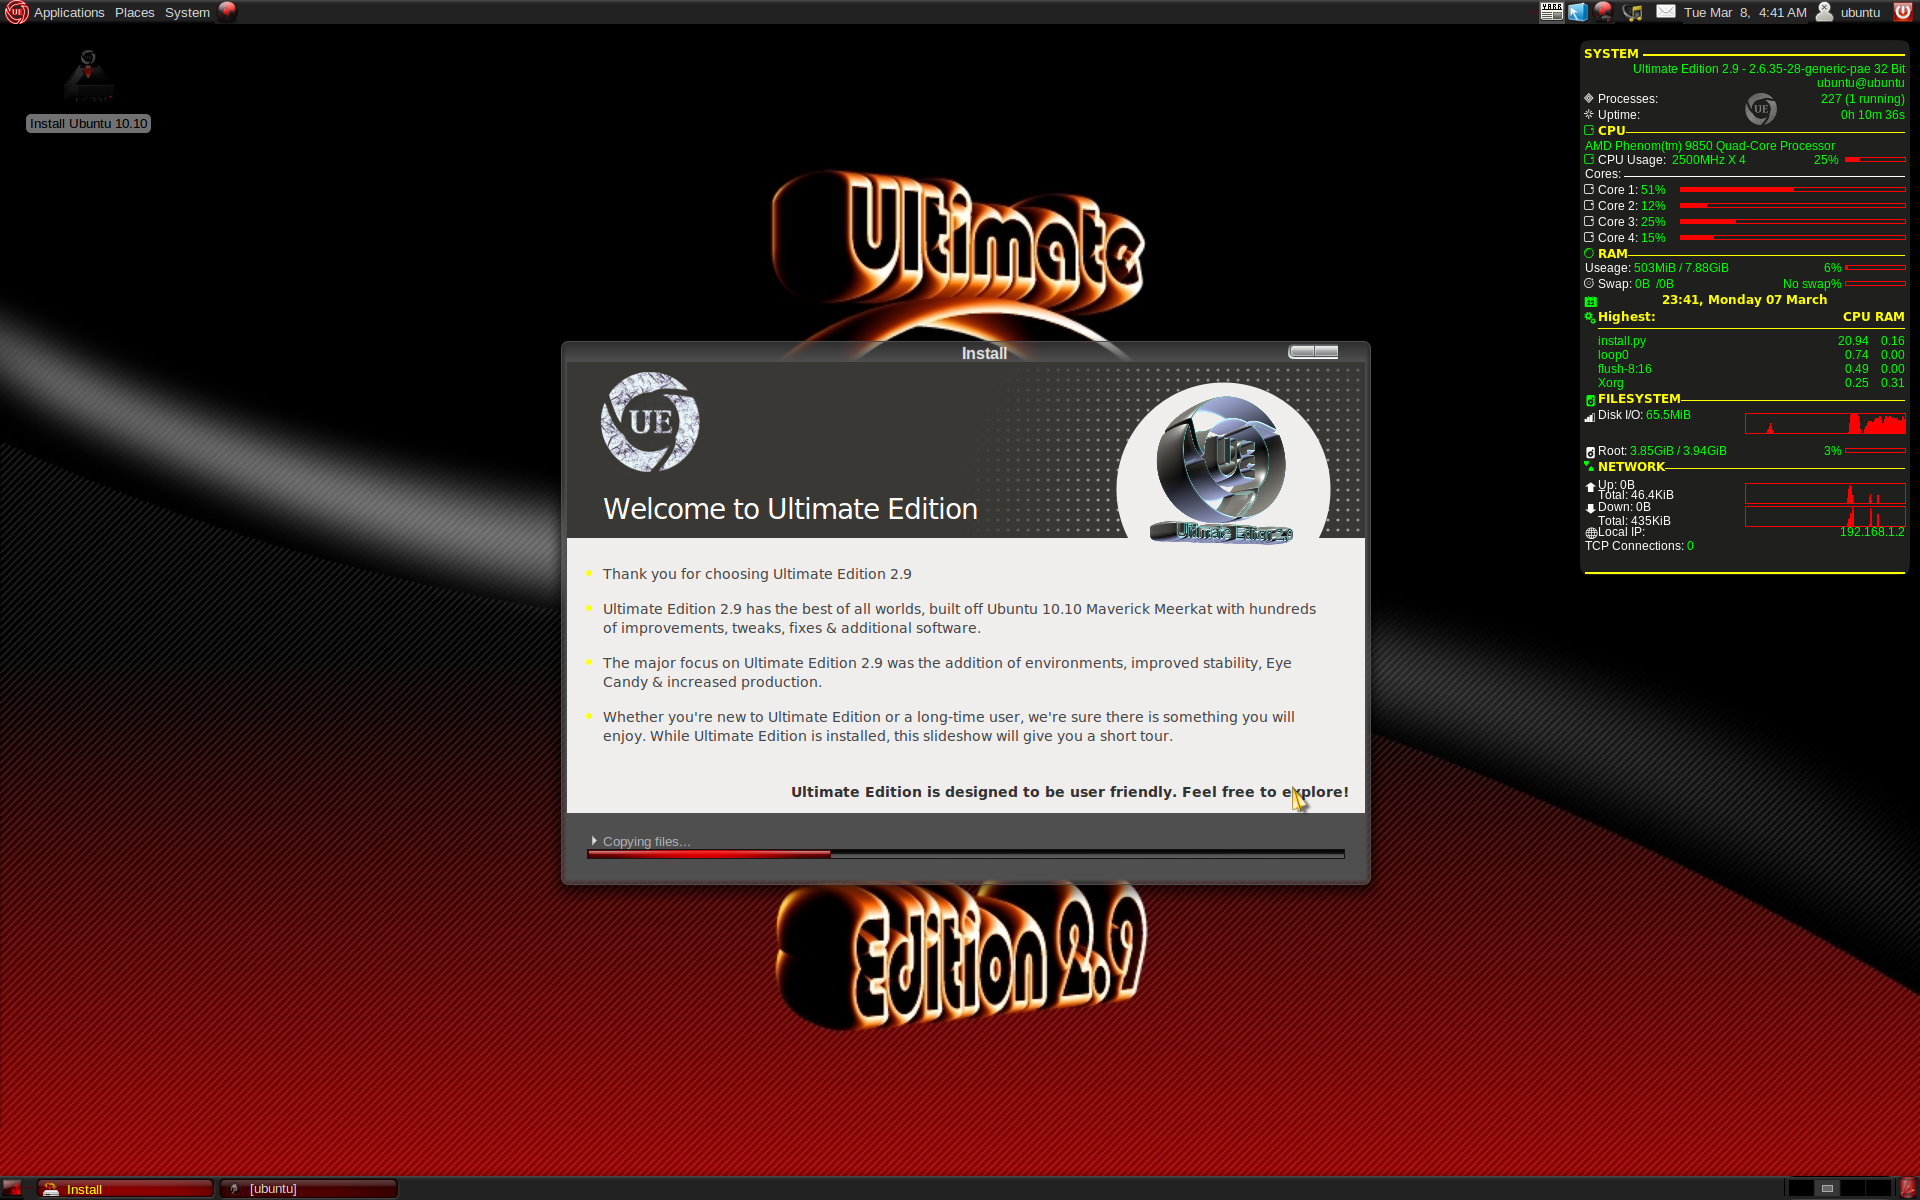
Task: Click install.py in the Highest process list
Action: 1621,341
